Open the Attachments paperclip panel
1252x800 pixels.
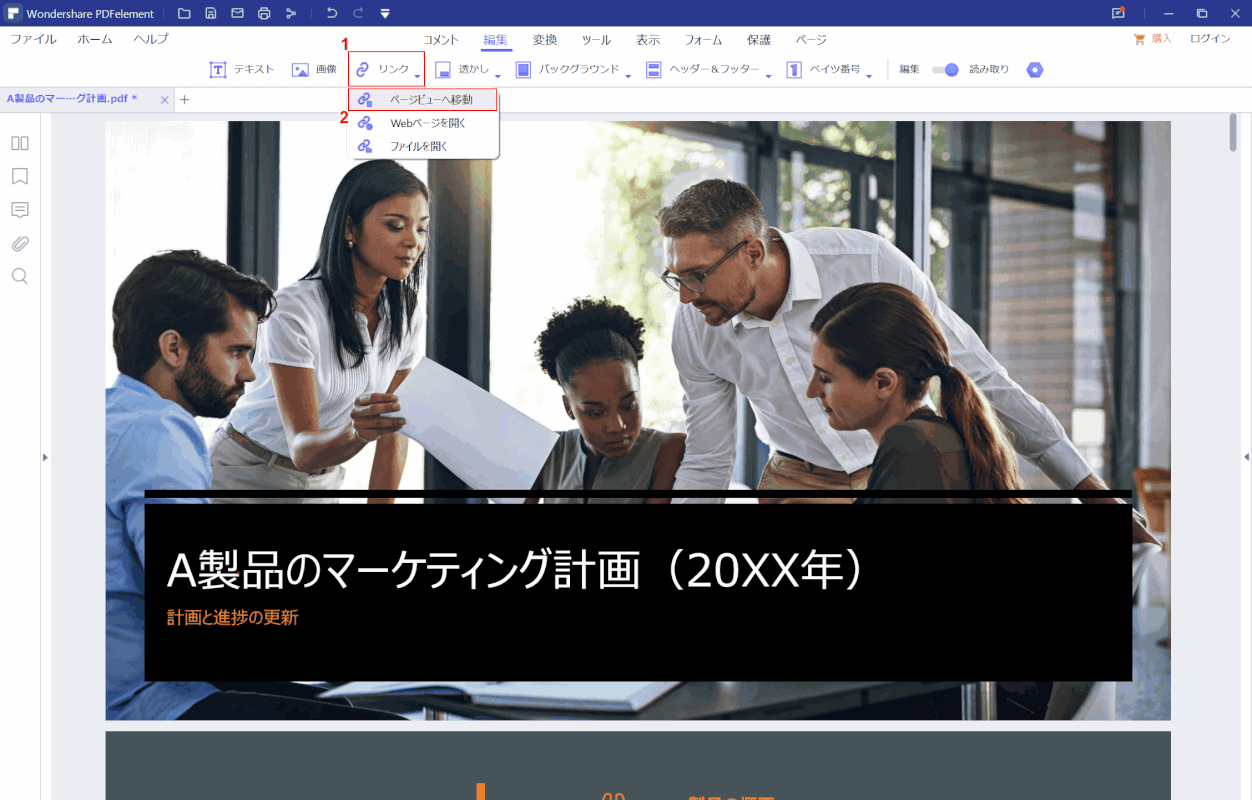(x=20, y=243)
